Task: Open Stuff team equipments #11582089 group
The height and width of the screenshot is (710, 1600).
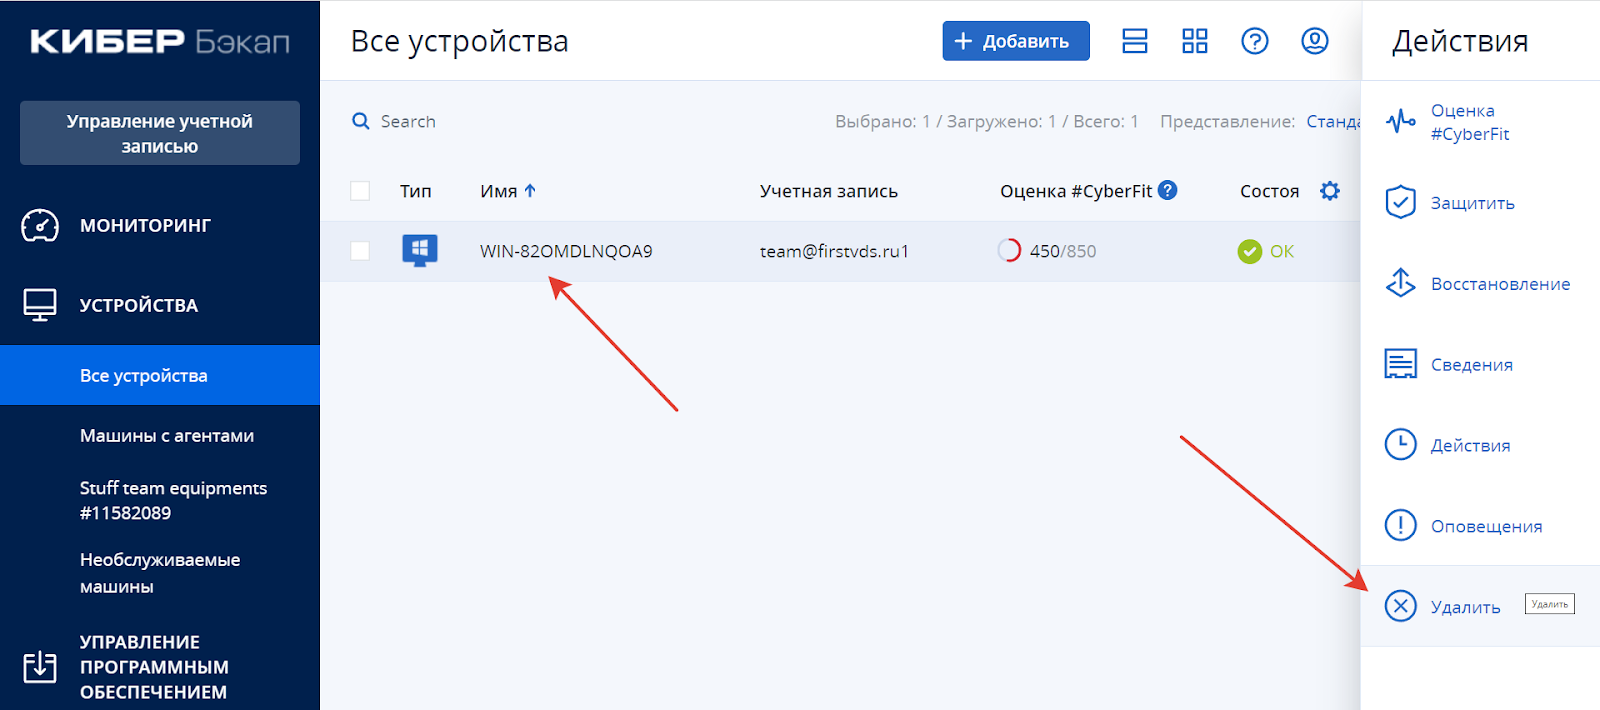Action: pyautogui.click(x=173, y=500)
